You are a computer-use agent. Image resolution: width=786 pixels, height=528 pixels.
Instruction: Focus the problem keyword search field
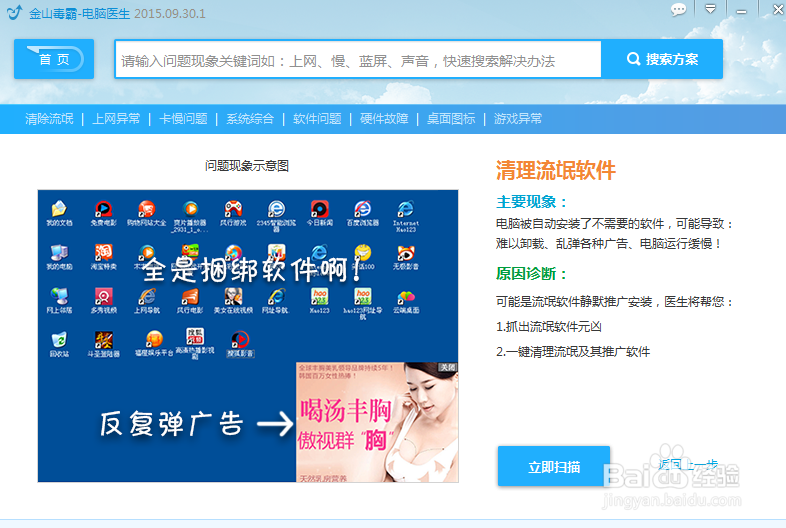click(x=358, y=60)
